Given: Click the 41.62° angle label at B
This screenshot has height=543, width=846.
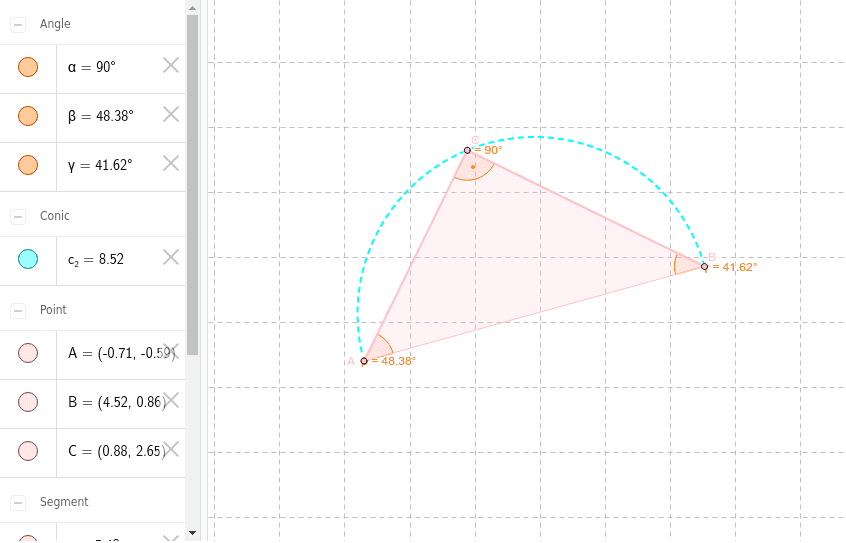Looking at the screenshot, I should point(734,267).
